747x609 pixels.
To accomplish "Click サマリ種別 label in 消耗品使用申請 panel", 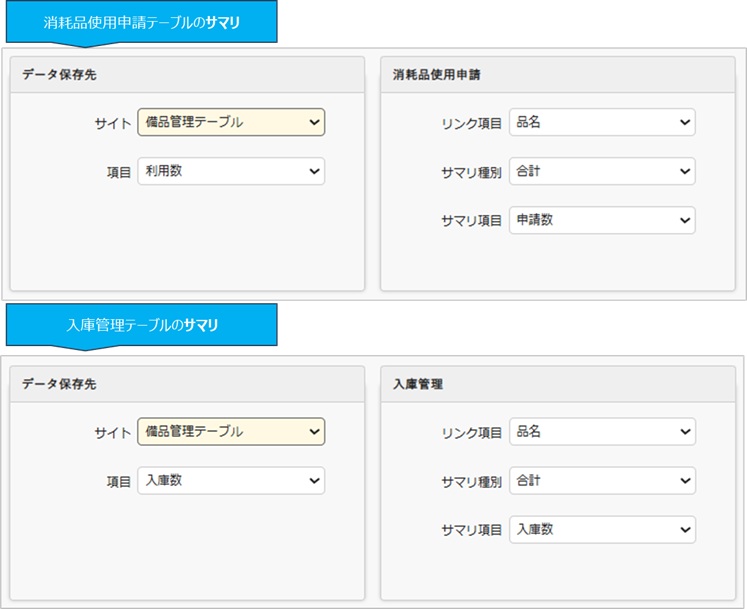I will [472, 172].
